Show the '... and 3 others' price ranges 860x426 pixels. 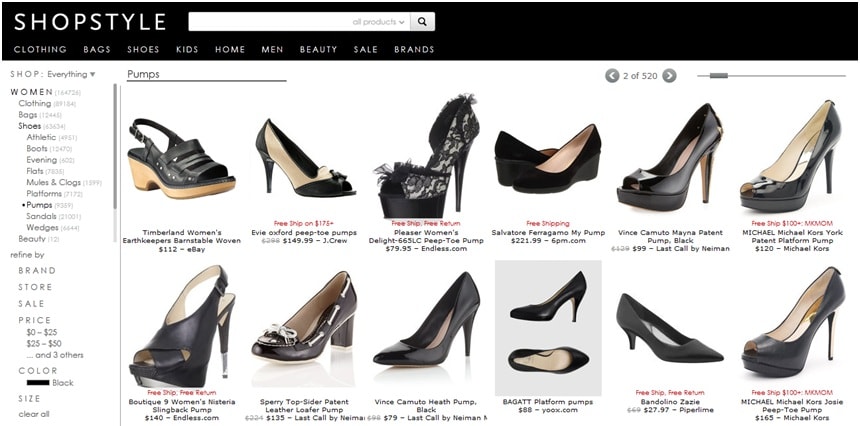55,355
